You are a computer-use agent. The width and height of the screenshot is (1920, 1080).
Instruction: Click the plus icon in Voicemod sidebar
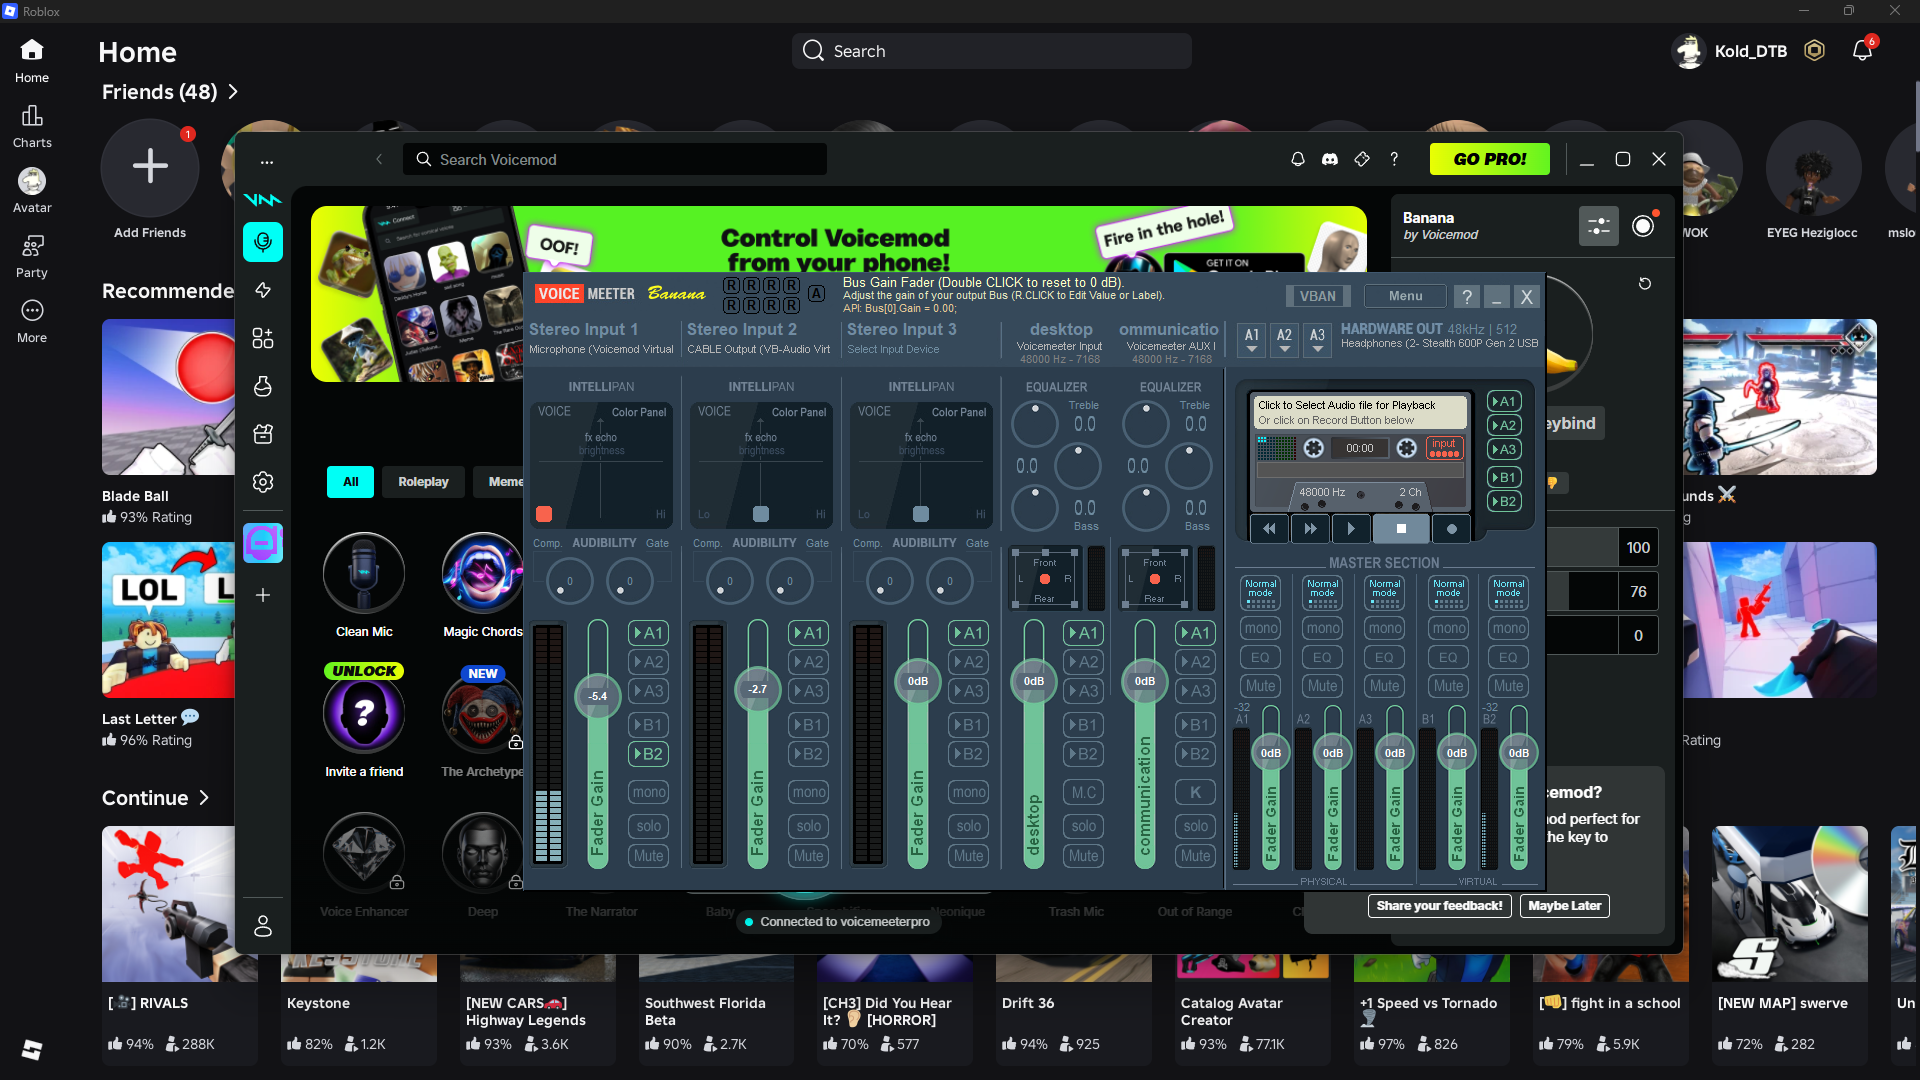coord(263,595)
